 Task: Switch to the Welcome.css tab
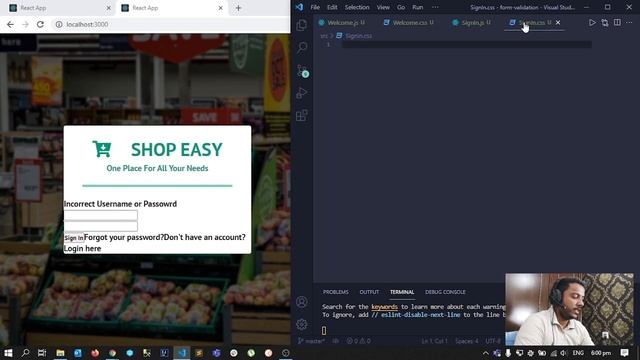pyautogui.click(x=409, y=23)
